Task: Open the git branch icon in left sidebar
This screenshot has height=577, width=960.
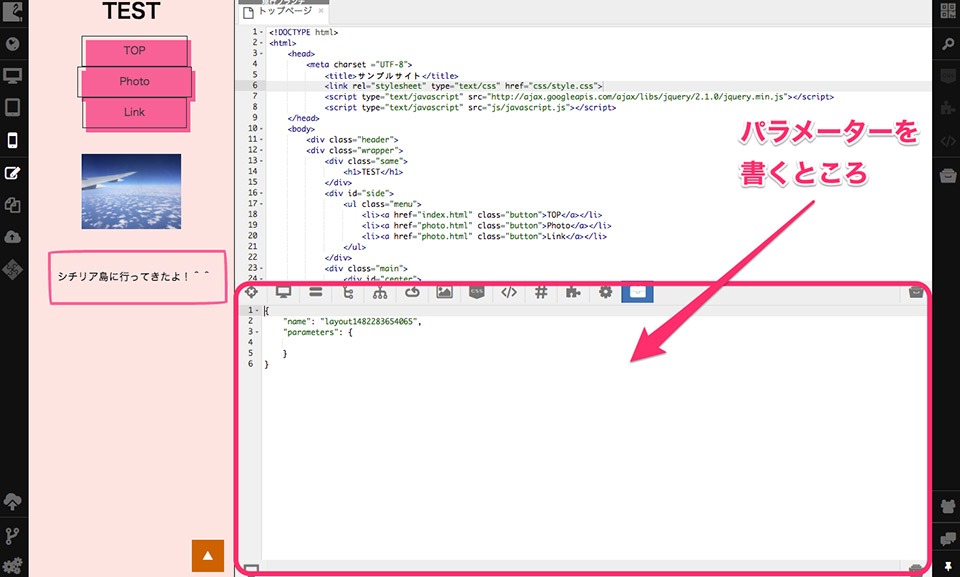Action: (x=12, y=536)
